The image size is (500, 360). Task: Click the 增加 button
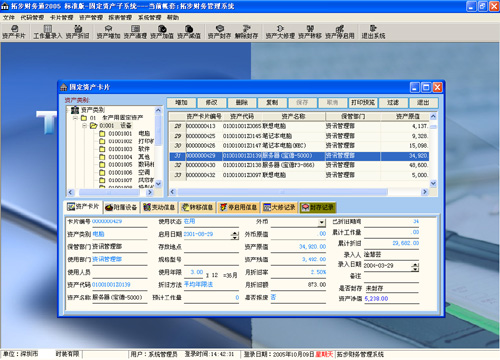(181, 103)
